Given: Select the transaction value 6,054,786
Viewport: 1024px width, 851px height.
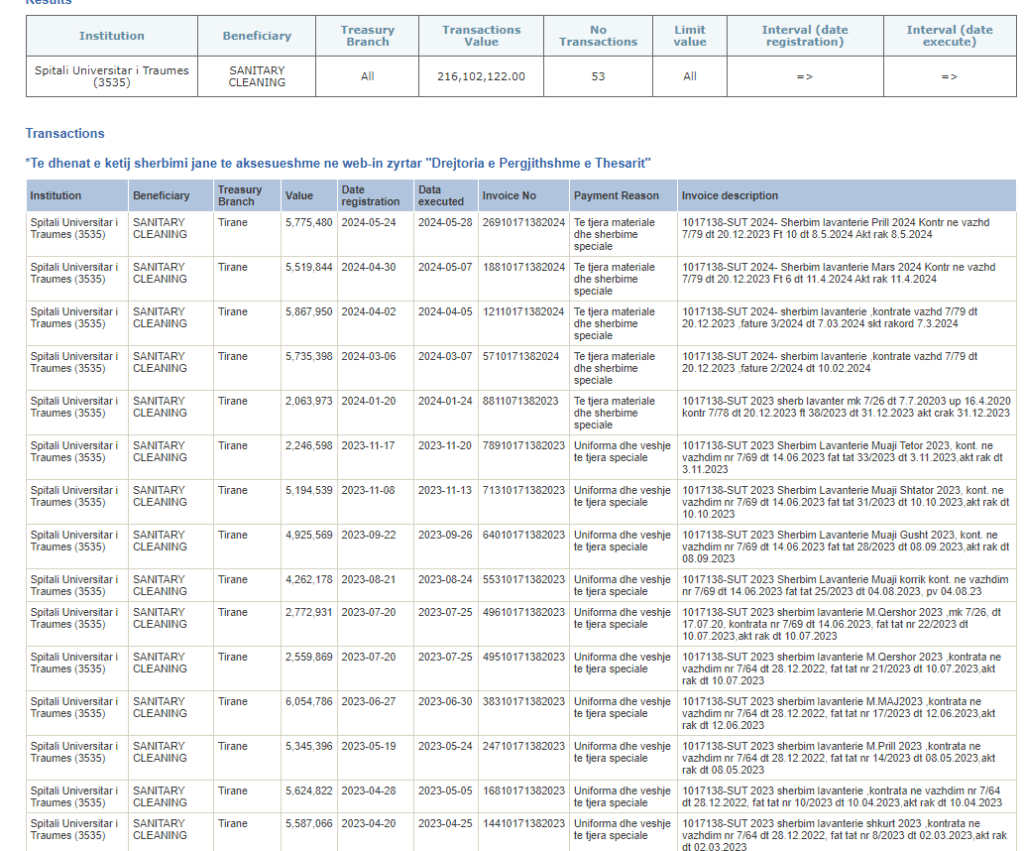Looking at the screenshot, I should [x=308, y=702].
